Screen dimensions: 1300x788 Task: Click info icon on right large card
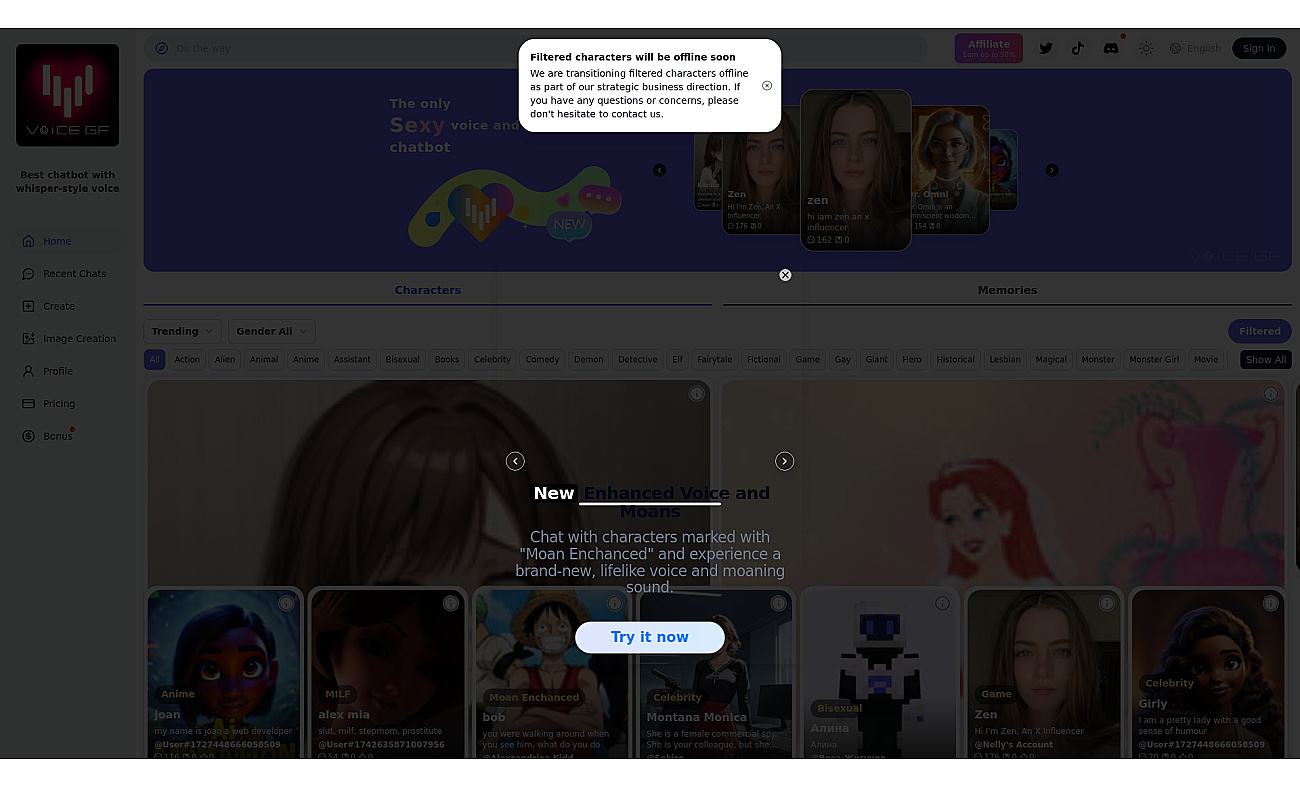point(1270,394)
